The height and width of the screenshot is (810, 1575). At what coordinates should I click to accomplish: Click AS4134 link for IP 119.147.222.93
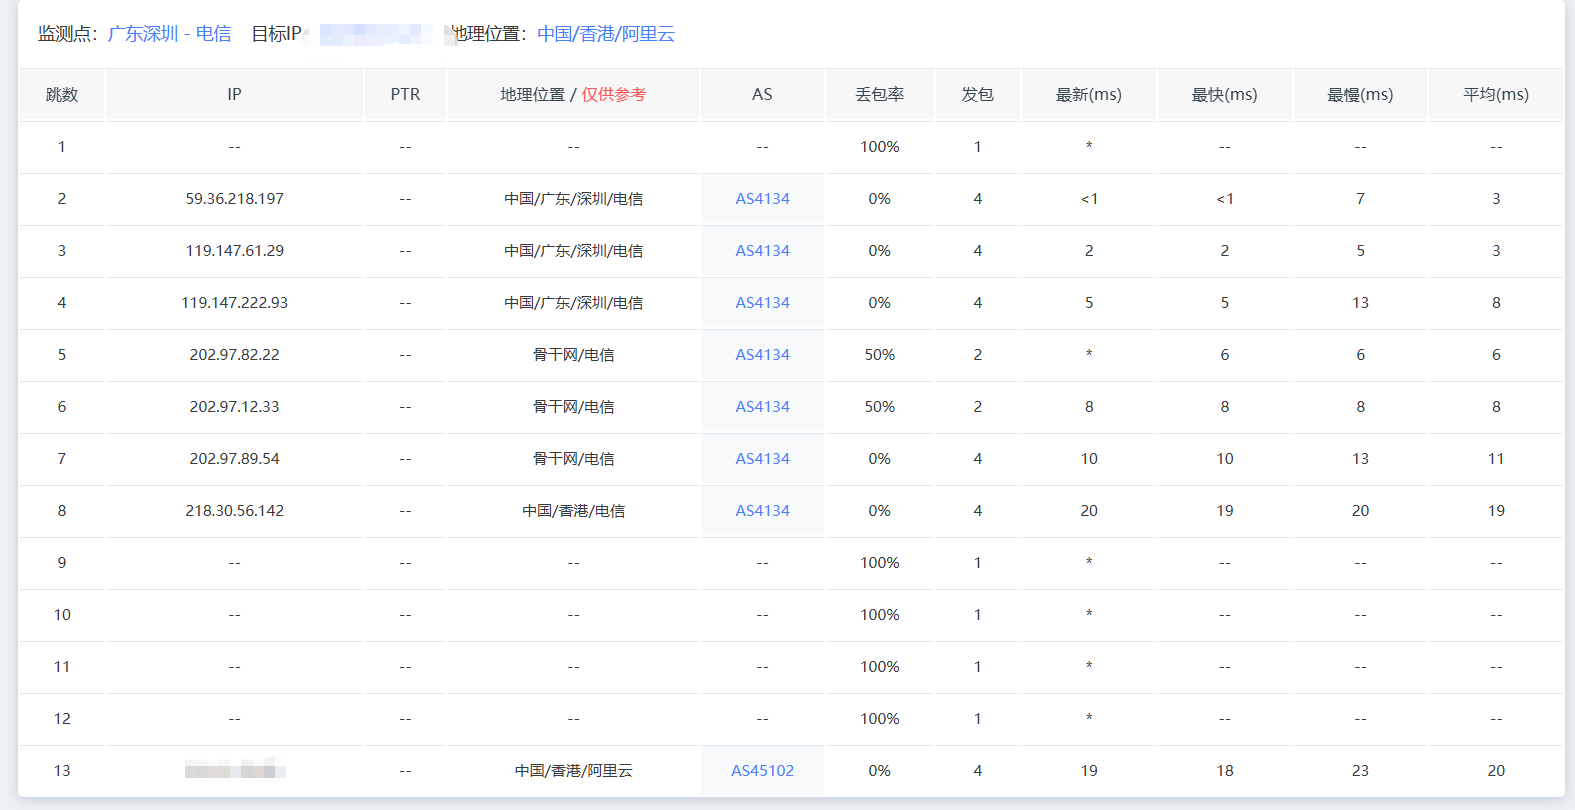click(762, 303)
